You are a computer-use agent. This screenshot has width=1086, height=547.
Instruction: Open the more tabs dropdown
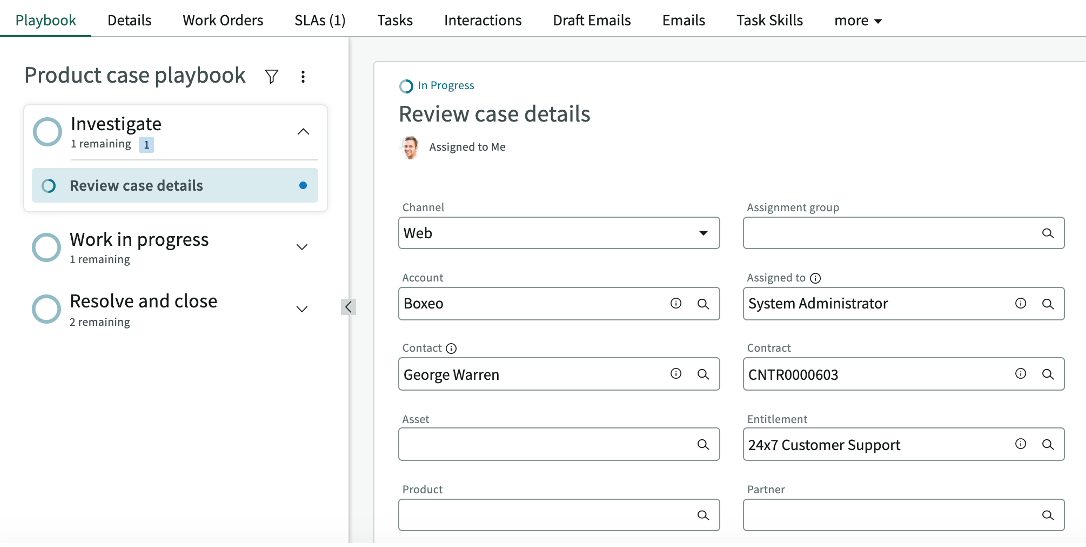[x=858, y=21]
